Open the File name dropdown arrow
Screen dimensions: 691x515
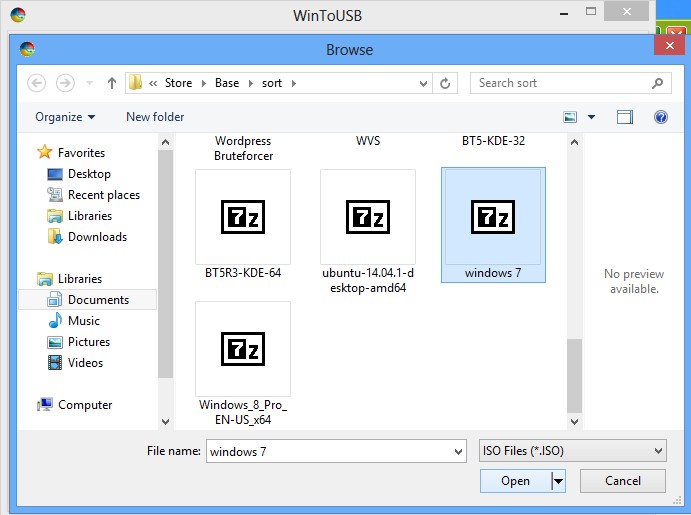tap(458, 452)
